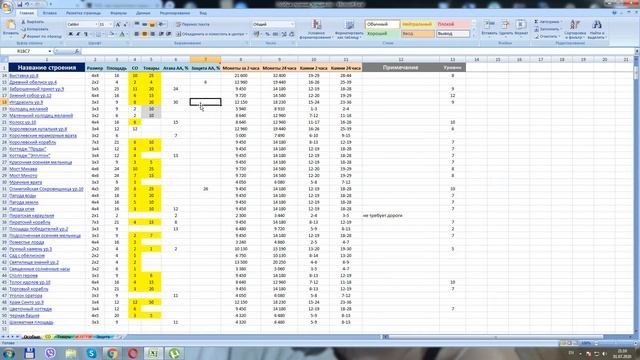Expand the cell styles gallery
Viewport: 640px width, 360px height.
[474, 36]
